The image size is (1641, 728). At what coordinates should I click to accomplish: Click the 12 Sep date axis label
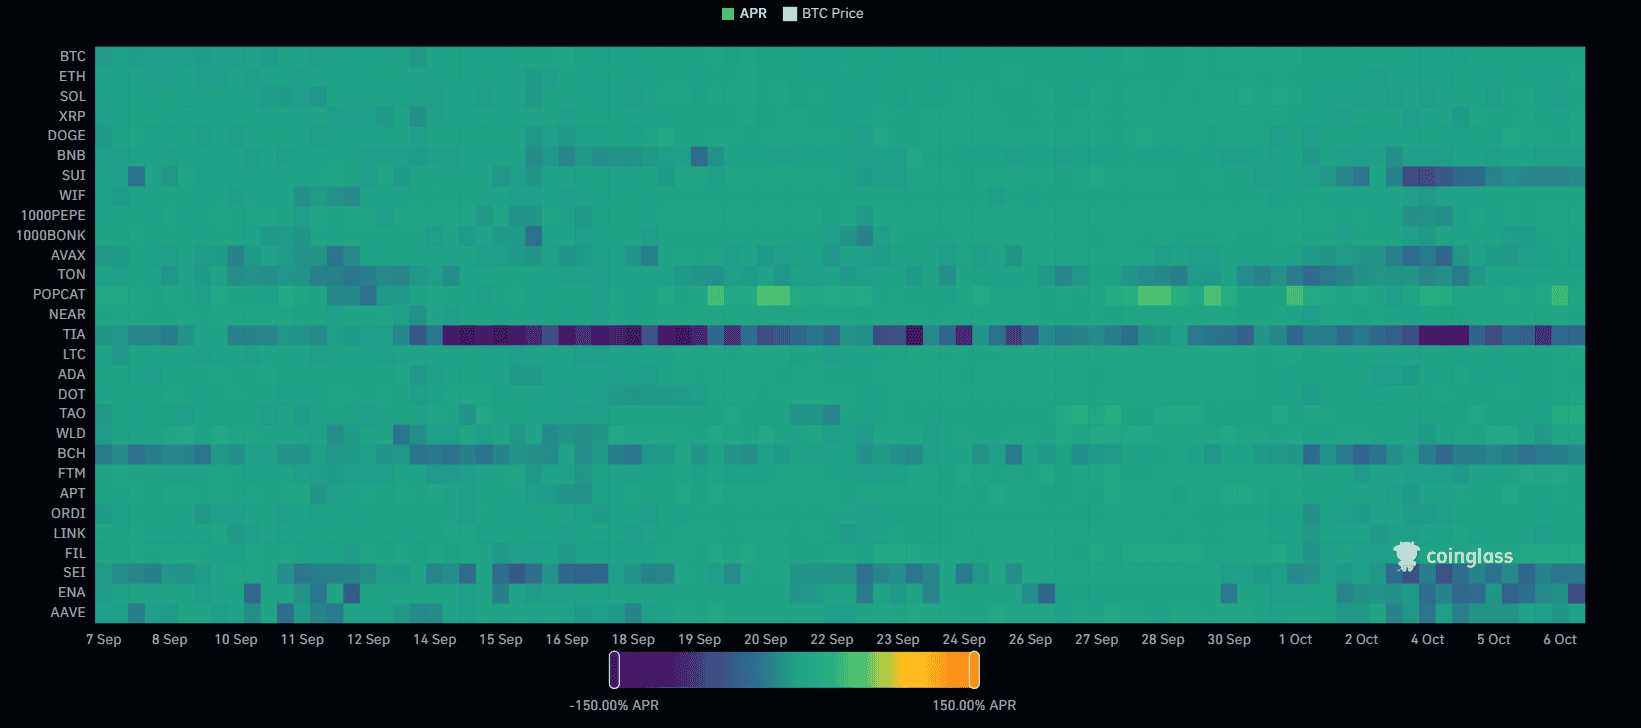pyautogui.click(x=368, y=639)
